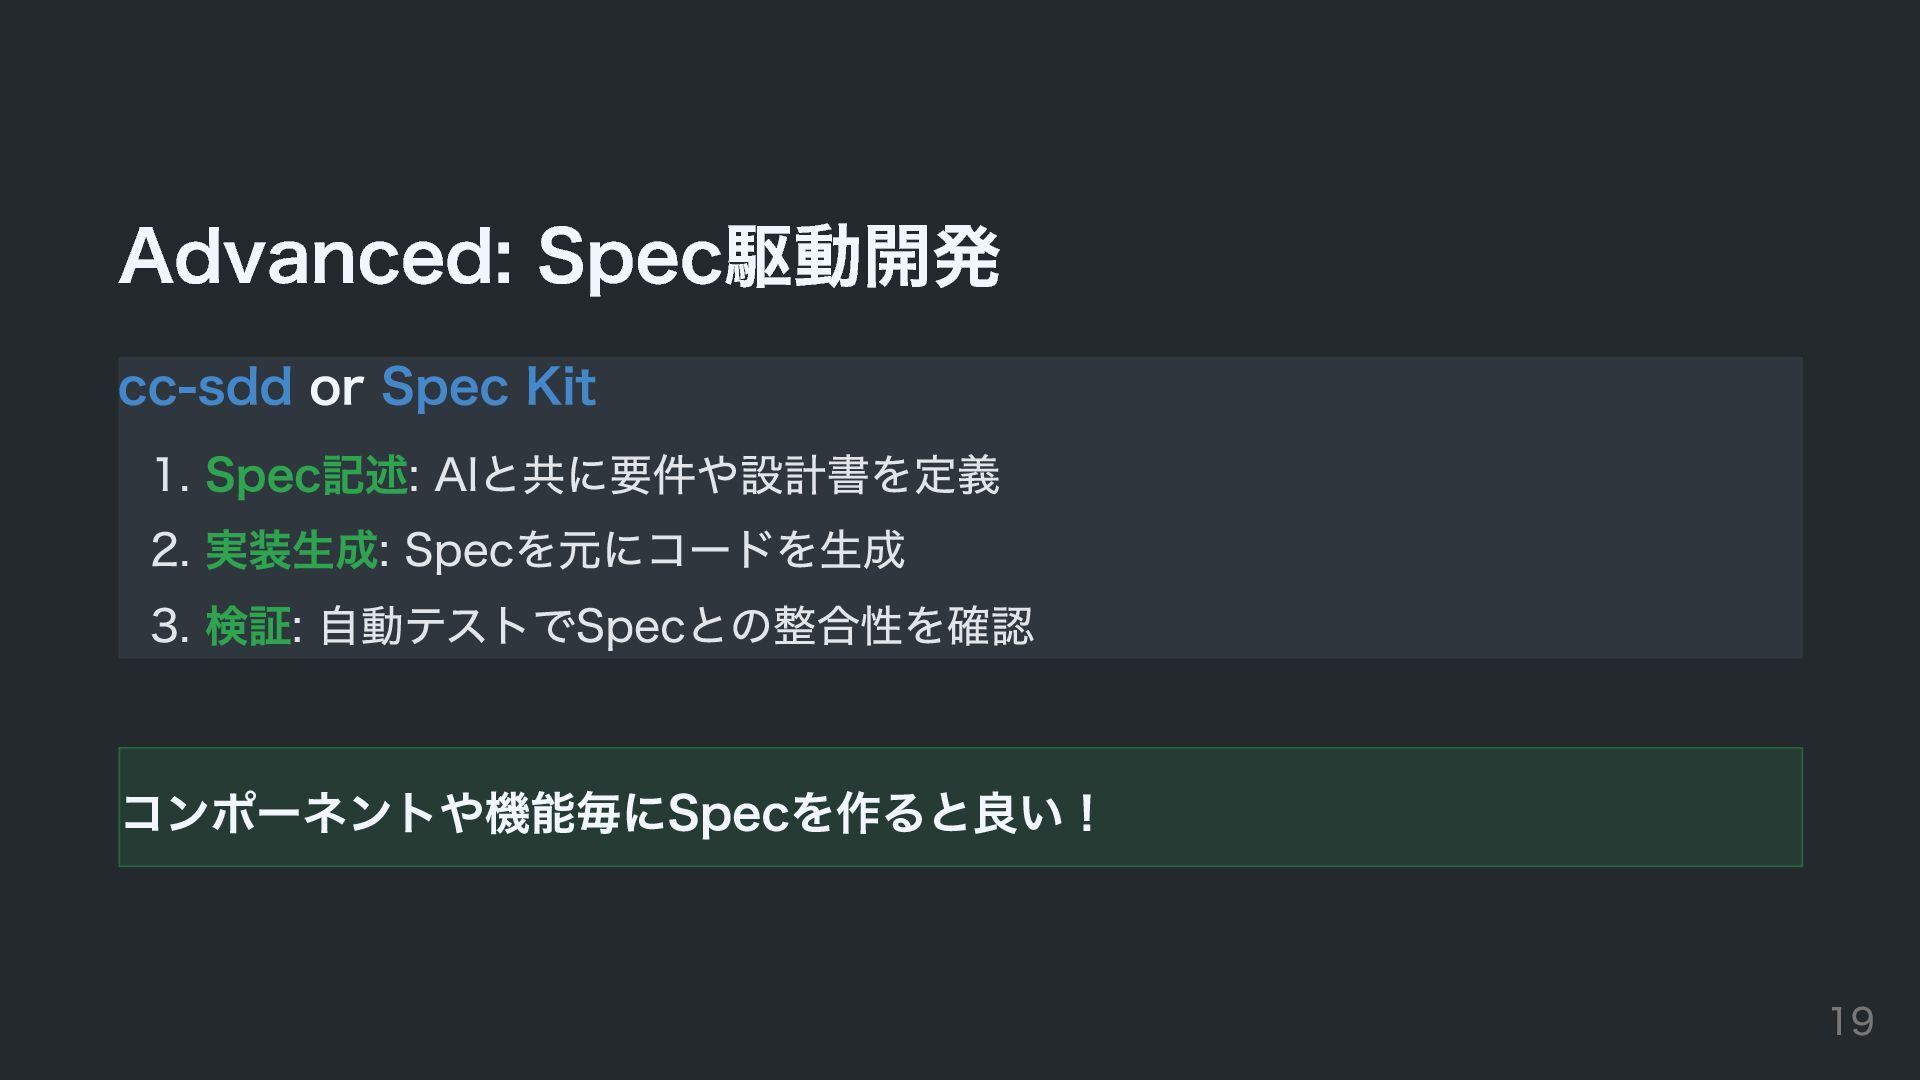Image resolution: width=1920 pixels, height=1080 pixels.
Task: Click "機能毎に" in the callout text
Action: pyautogui.click(x=574, y=813)
